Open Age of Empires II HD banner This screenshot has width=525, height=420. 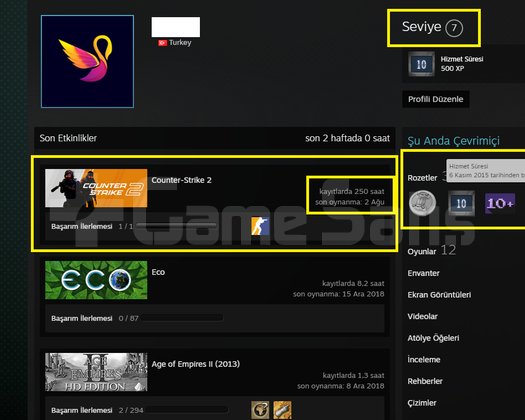(96, 372)
